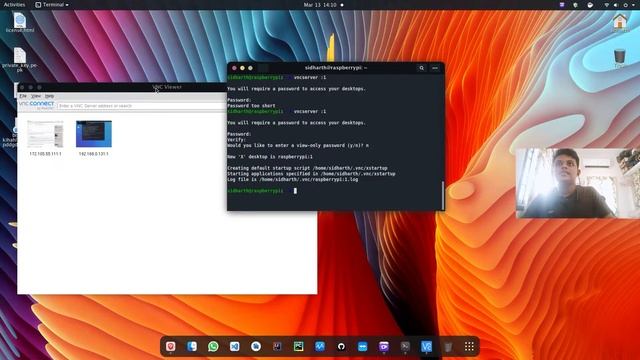640x360 pixels.
Task: Open PyCharm from the dock
Action: pos(298,347)
